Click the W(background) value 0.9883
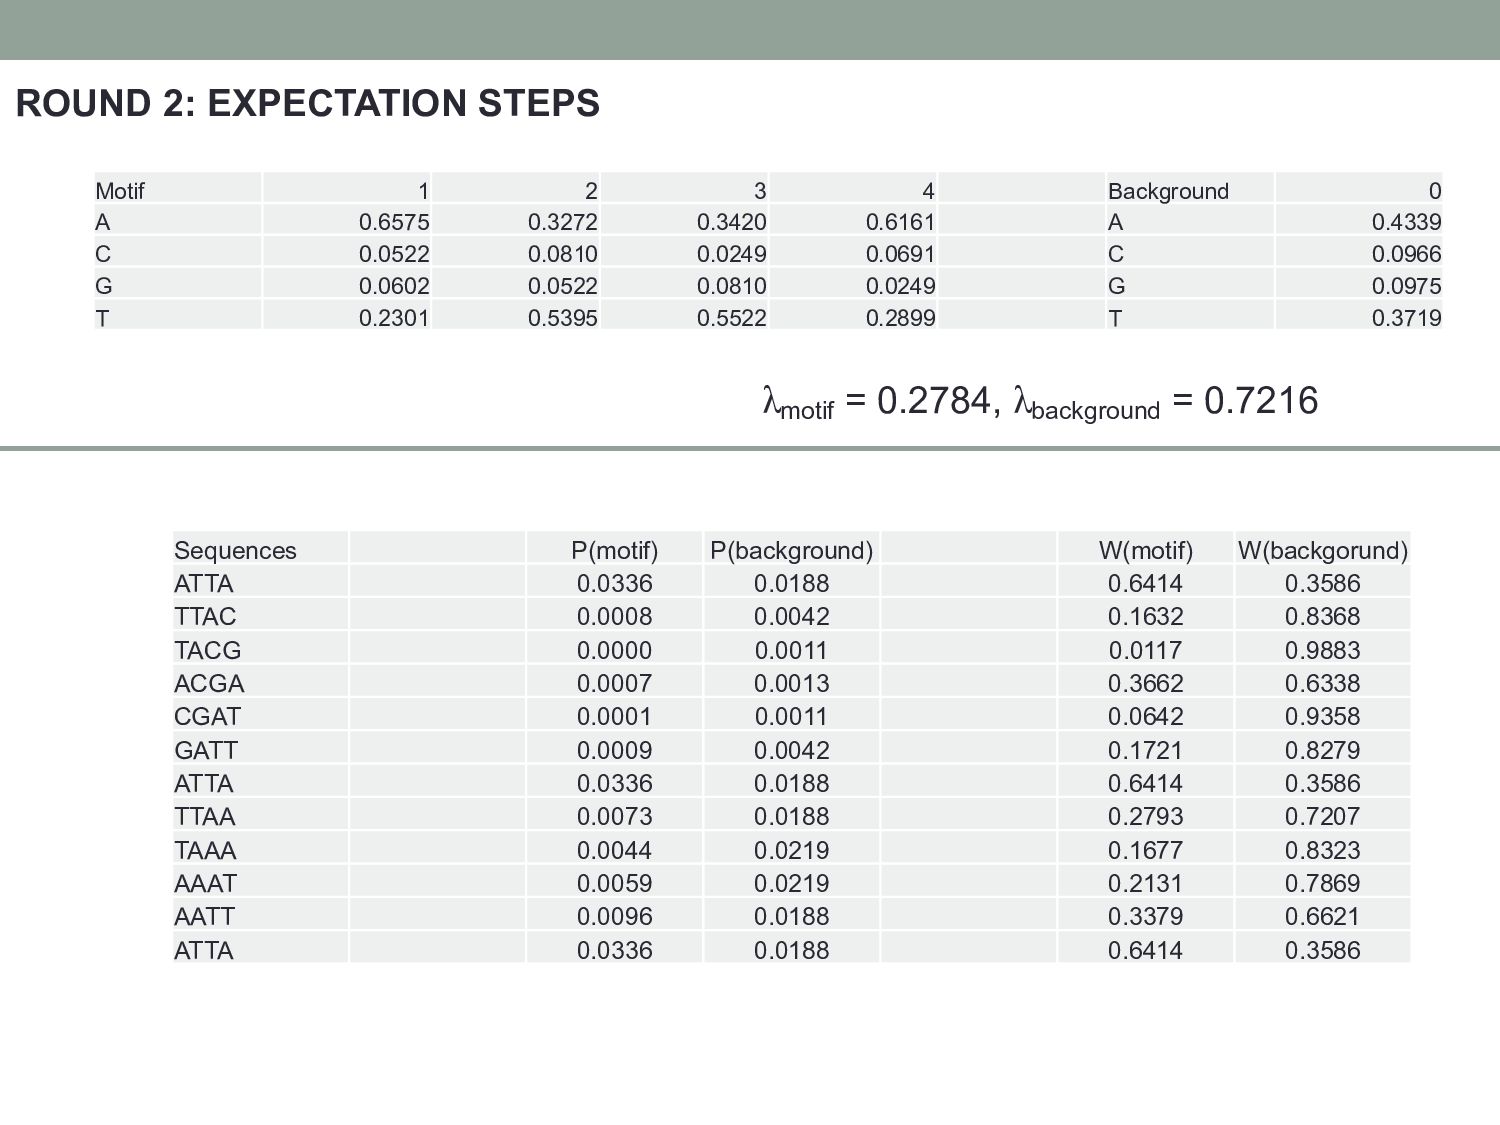The image size is (1500, 1125). tap(1322, 651)
